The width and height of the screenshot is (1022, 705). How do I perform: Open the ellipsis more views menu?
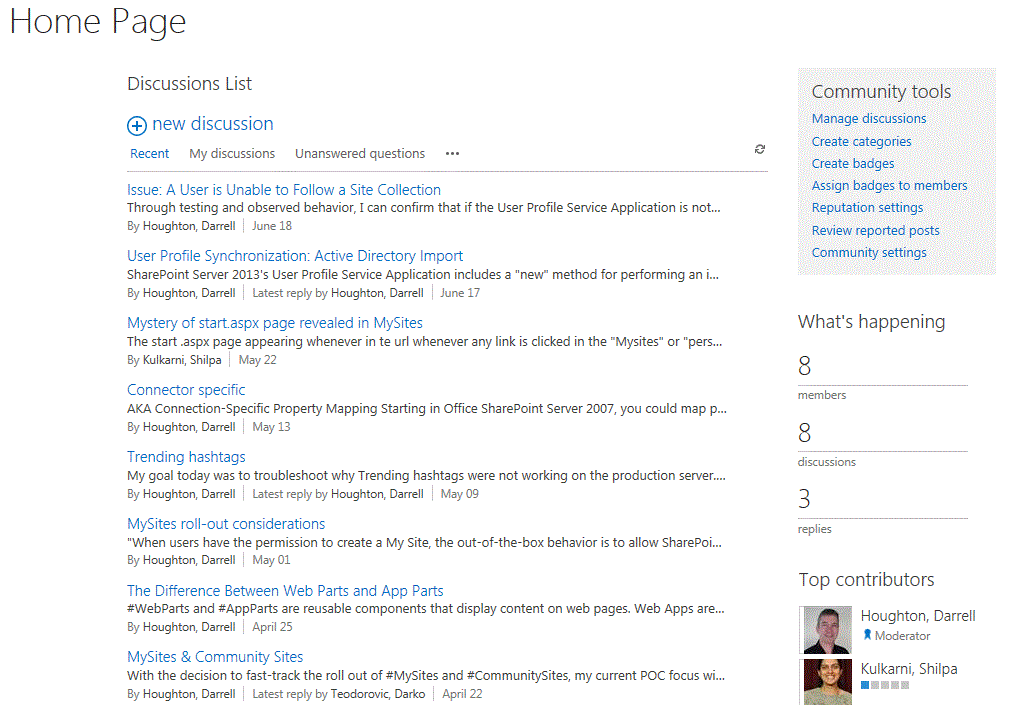point(452,154)
